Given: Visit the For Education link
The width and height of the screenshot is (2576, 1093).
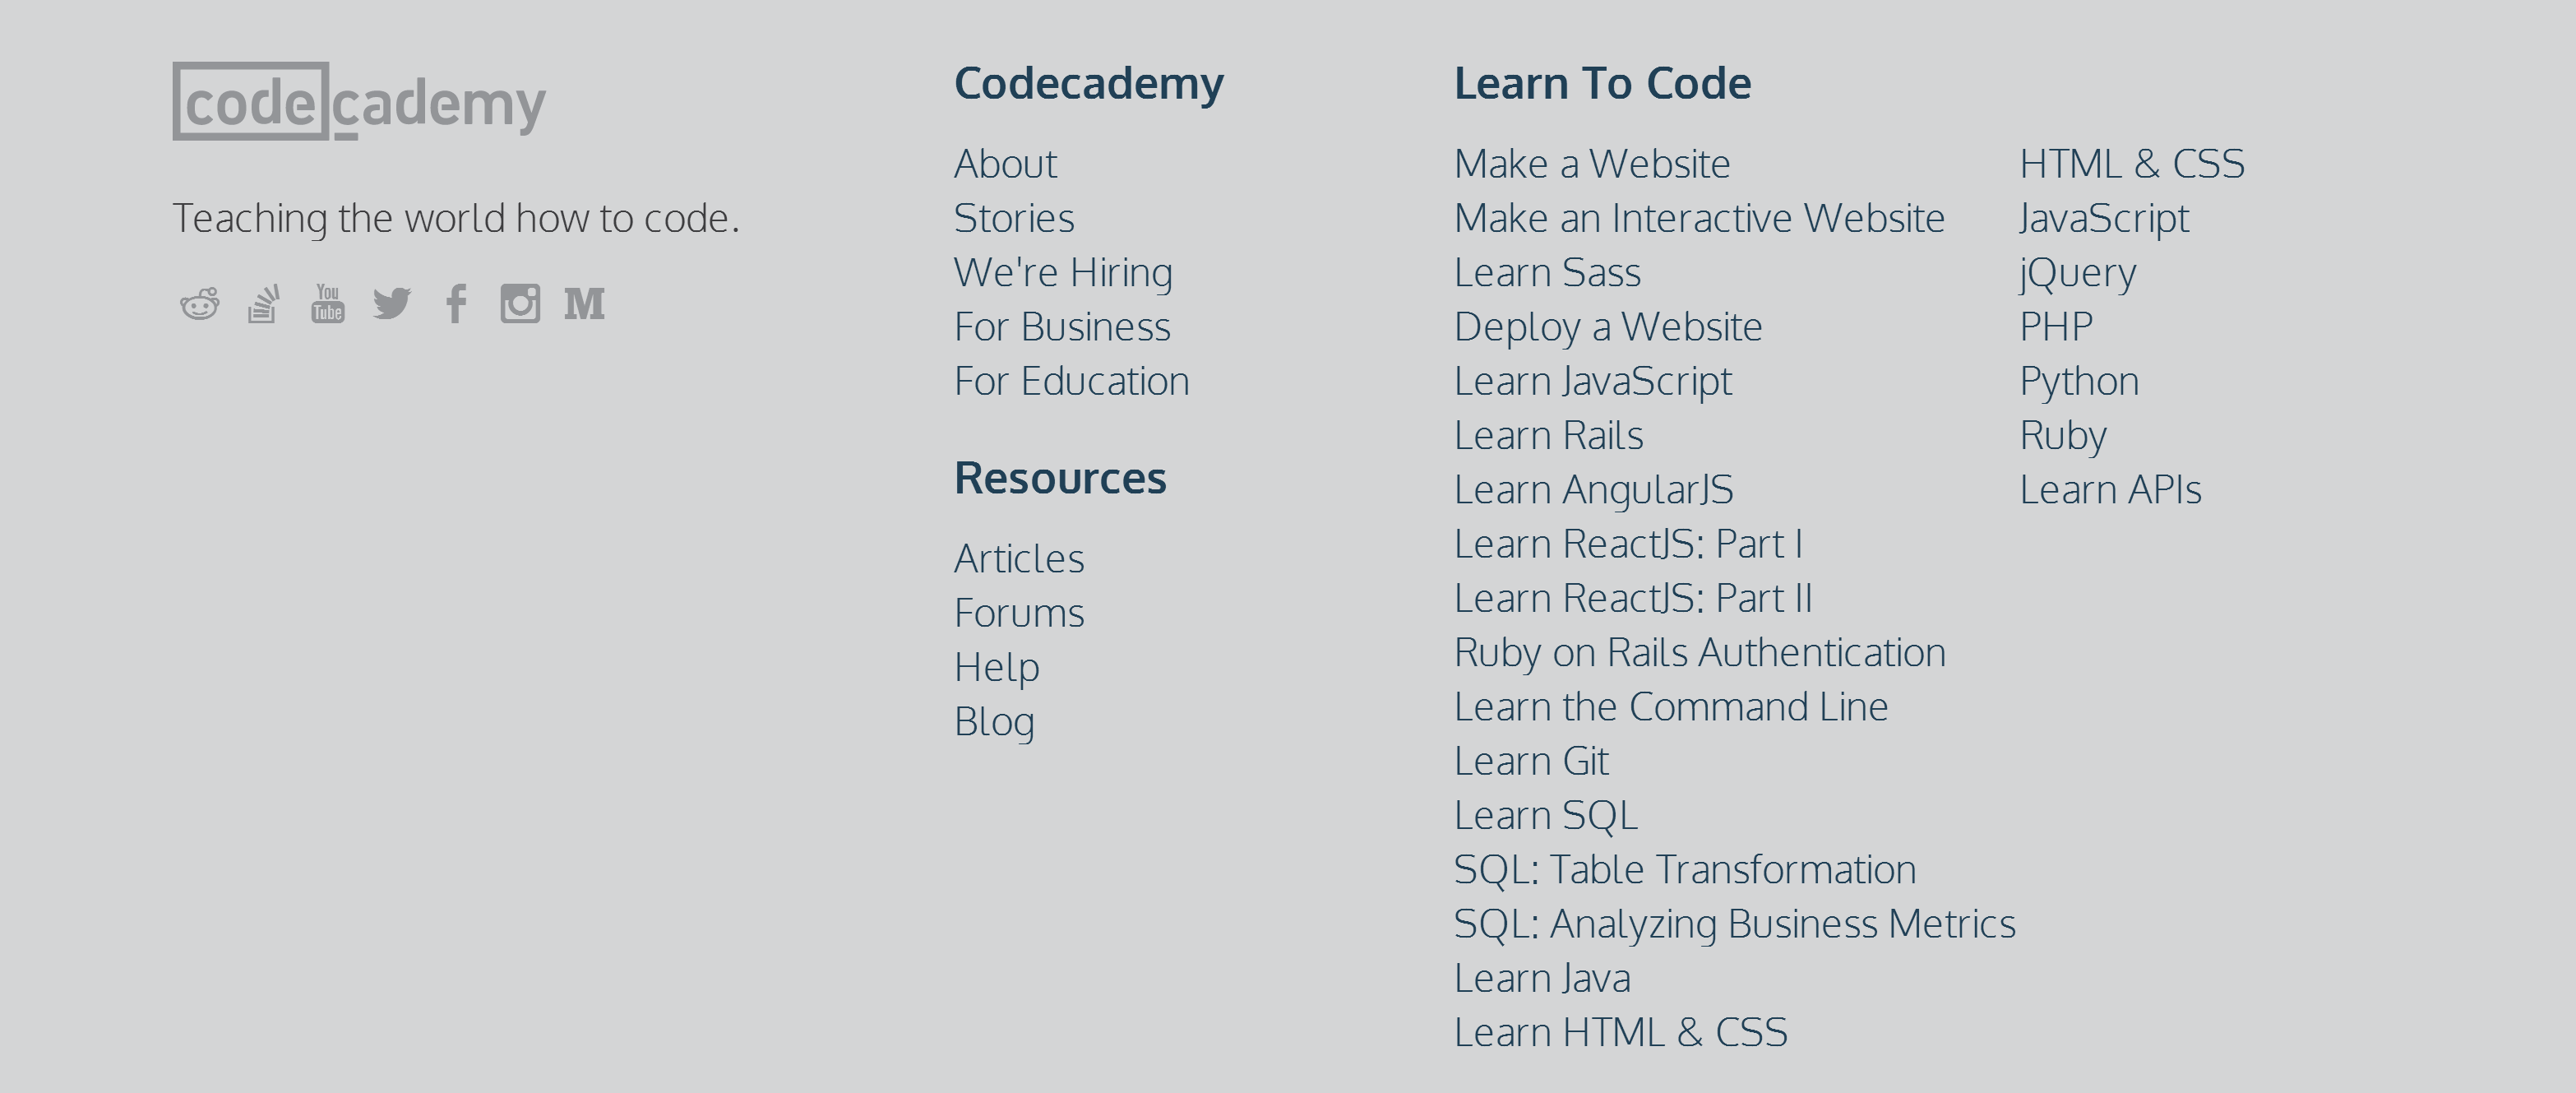Looking at the screenshot, I should pos(1072,381).
